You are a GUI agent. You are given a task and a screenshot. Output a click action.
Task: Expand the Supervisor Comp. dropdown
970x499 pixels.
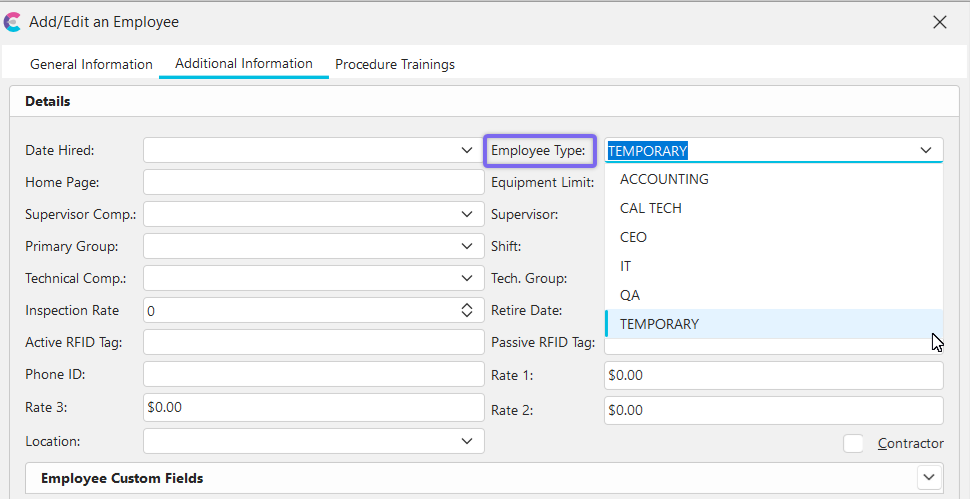tap(467, 214)
